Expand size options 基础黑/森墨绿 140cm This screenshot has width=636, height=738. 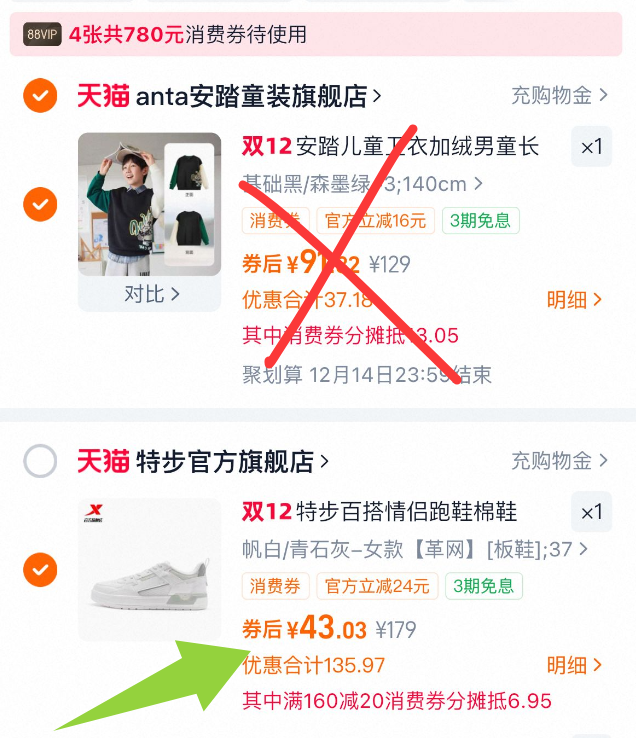[362, 184]
